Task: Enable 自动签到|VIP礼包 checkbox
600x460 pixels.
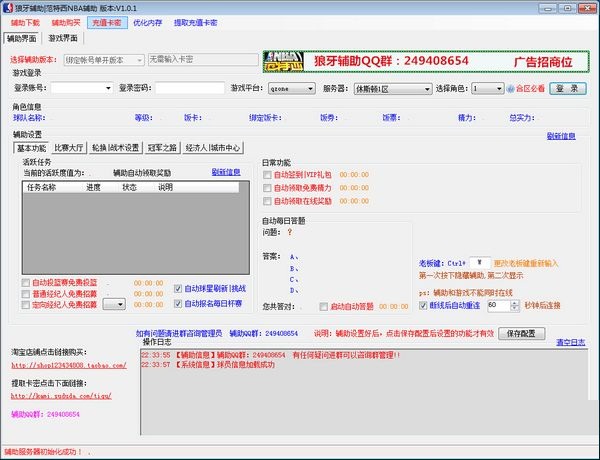Action: click(267, 175)
